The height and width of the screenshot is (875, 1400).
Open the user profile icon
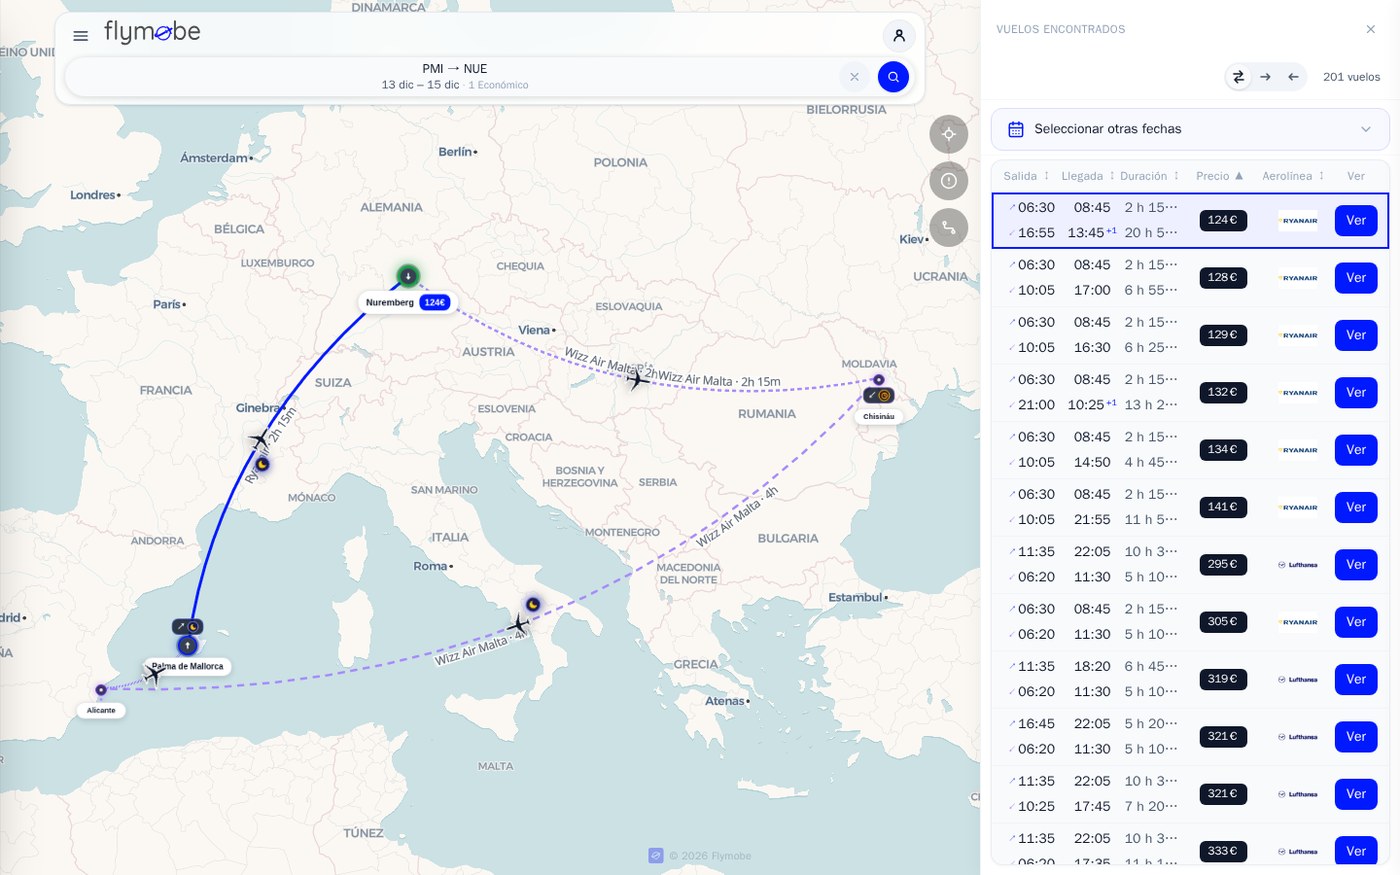(x=899, y=36)
